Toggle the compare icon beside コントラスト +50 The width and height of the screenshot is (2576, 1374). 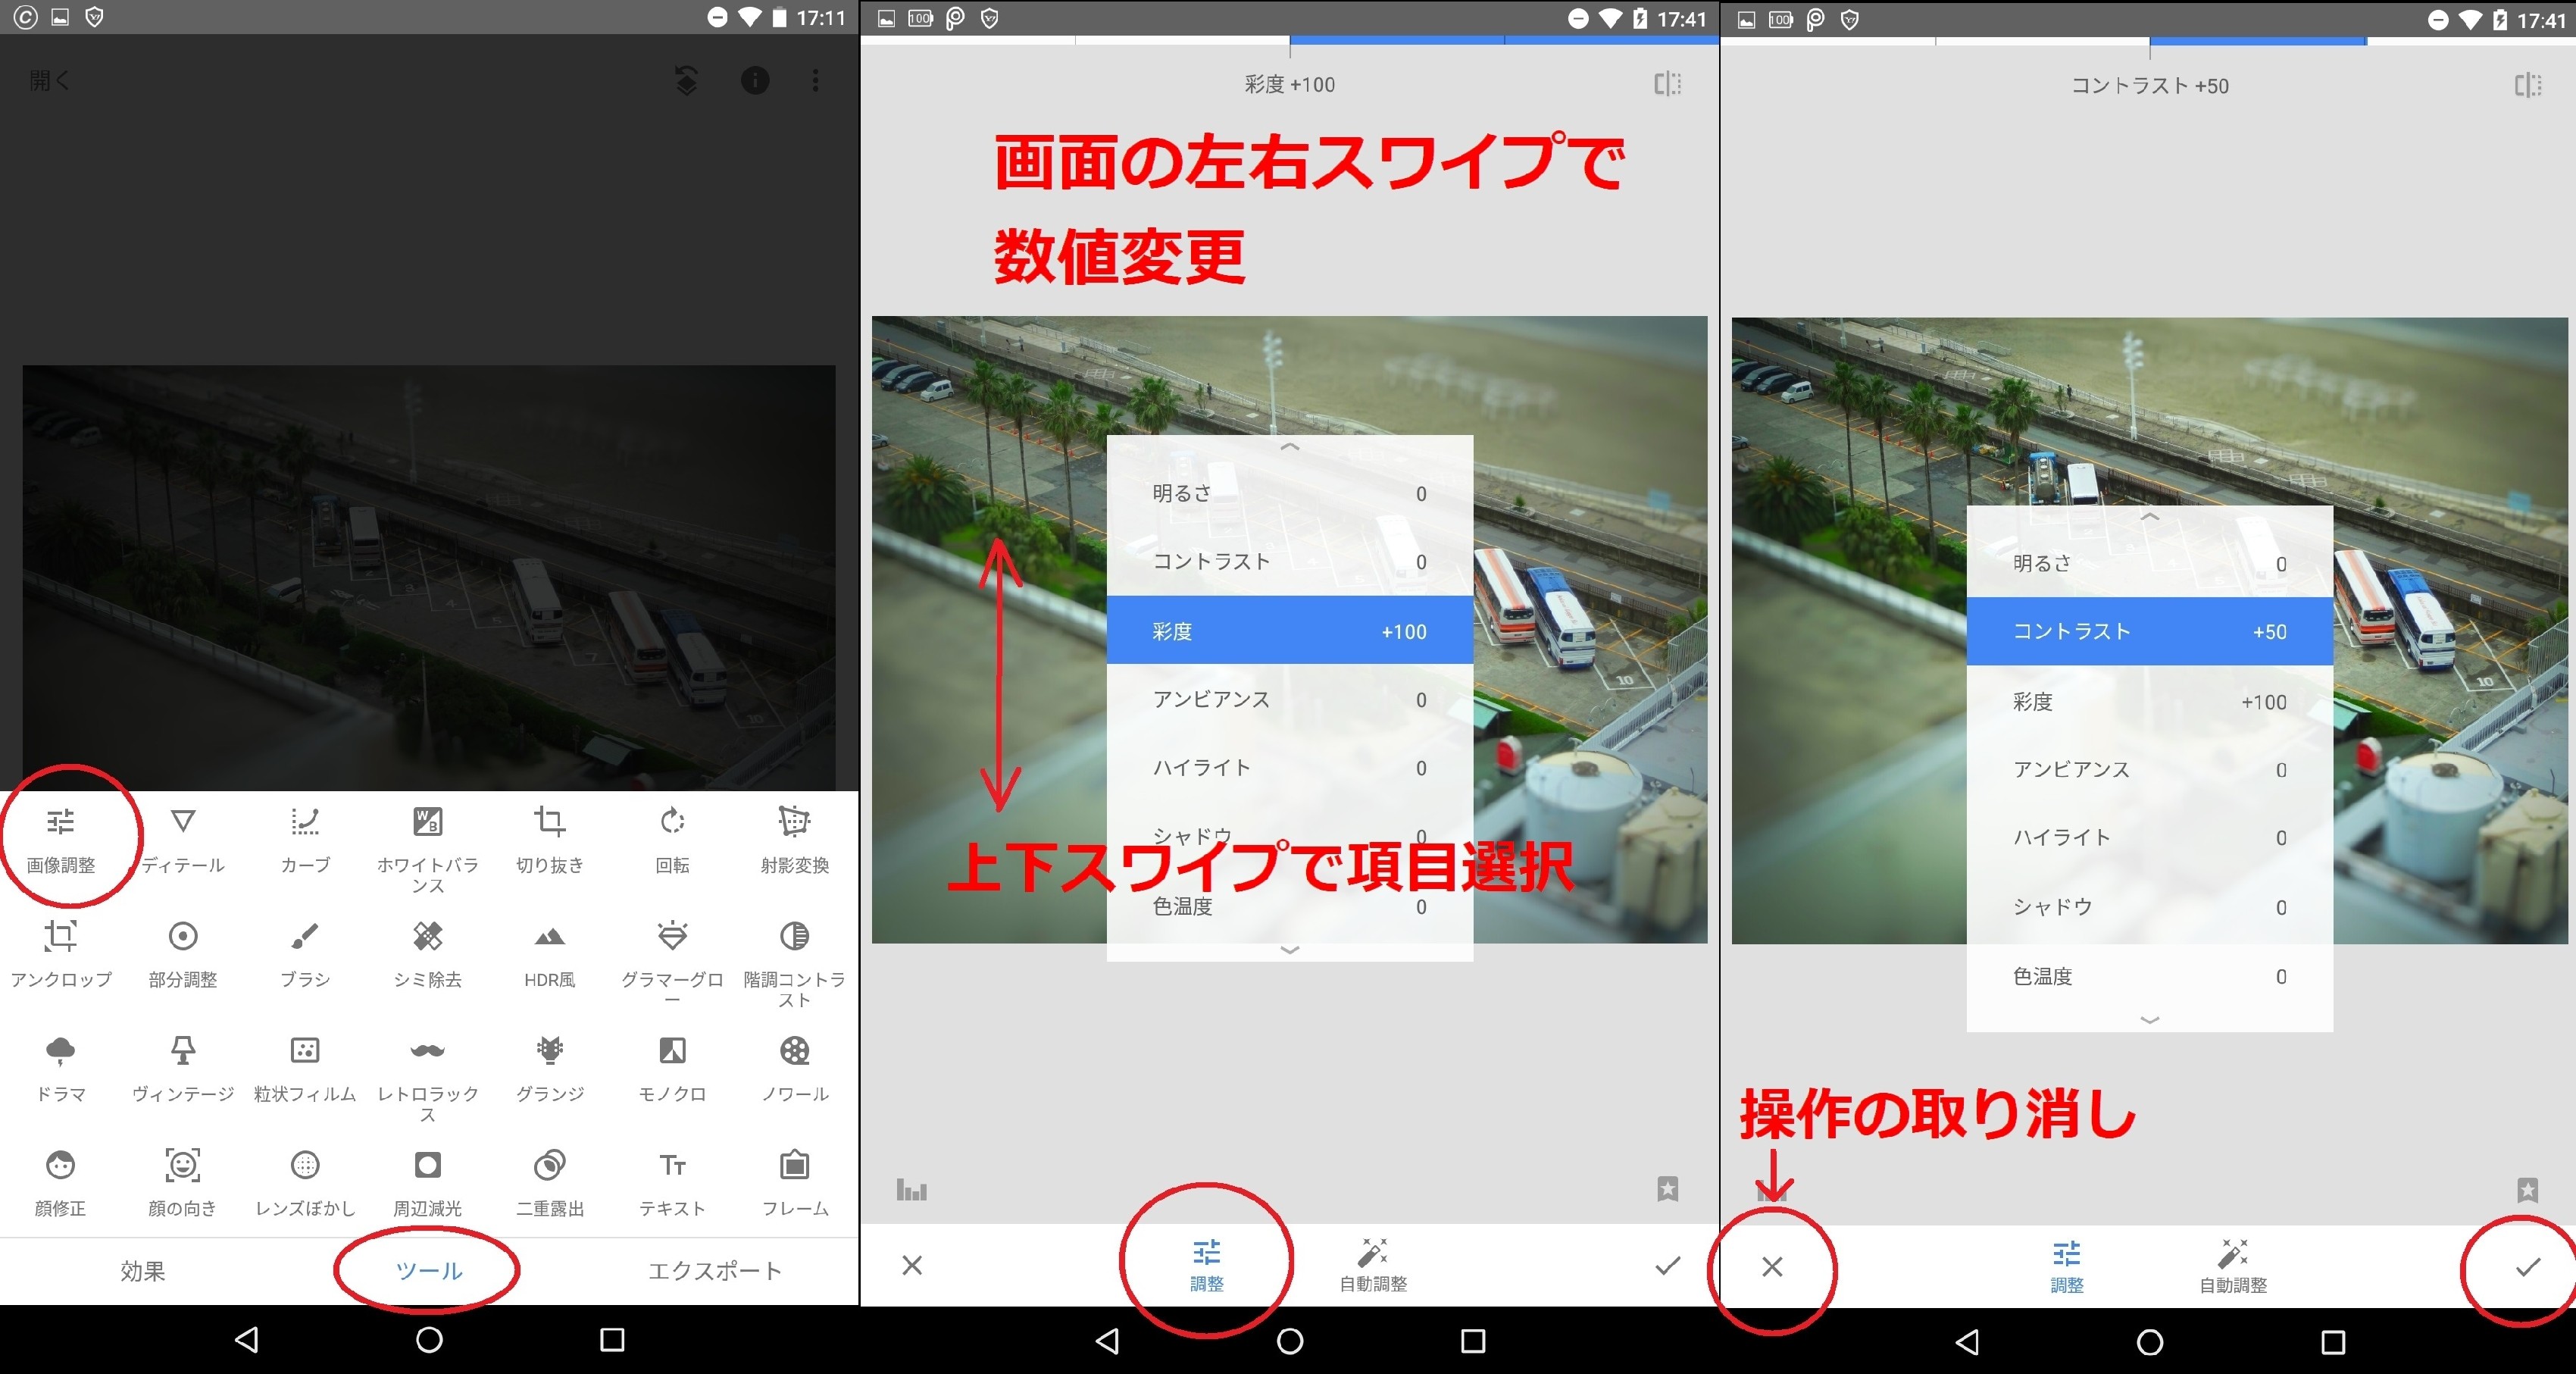point(2527,85)
